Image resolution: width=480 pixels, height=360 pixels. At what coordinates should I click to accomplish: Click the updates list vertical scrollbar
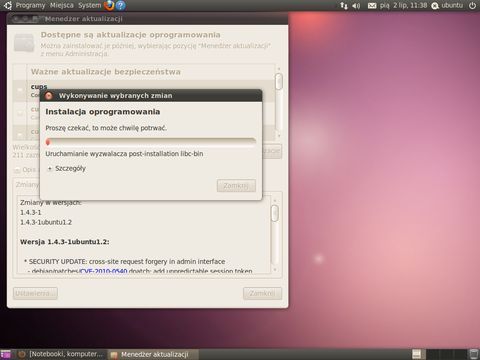pos(279,102)
